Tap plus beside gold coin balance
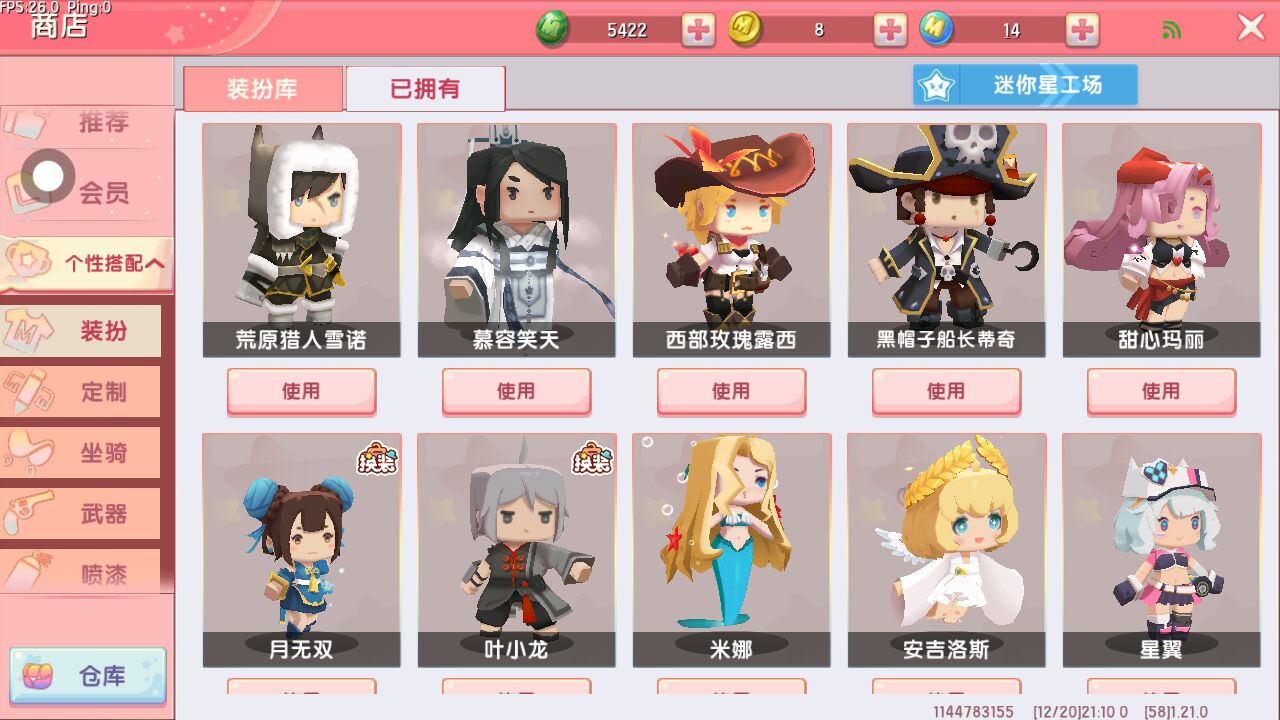The image size is (1280, 720). click(890, 30)
